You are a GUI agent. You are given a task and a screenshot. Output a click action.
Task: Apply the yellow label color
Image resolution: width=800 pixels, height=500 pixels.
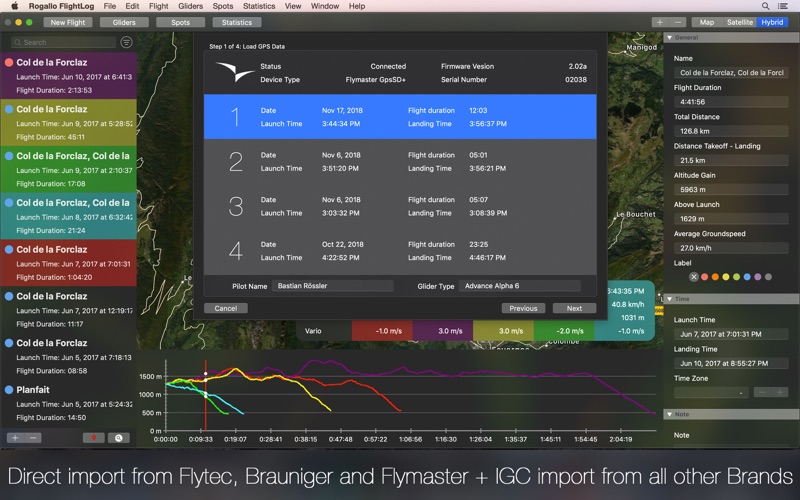click(726, 277)
